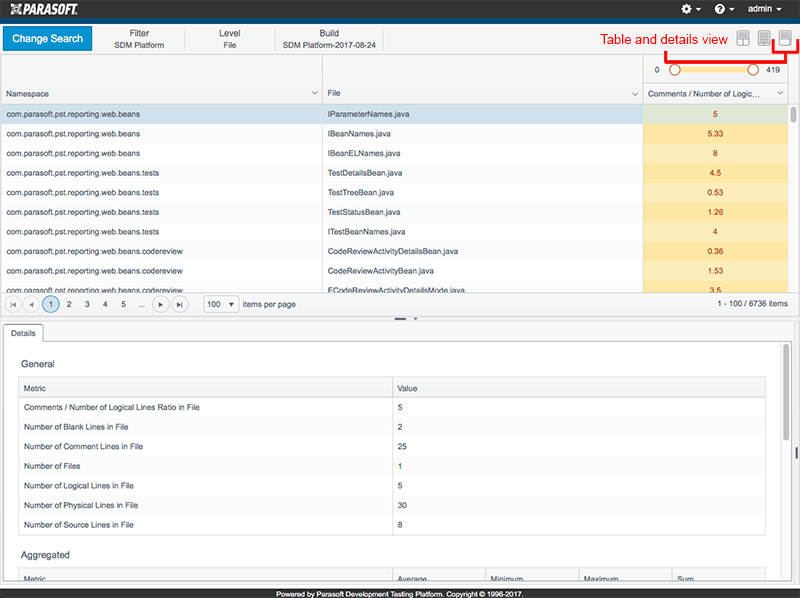Open Namespace column dropdown arrow
The width and height of the screenshot is (800, 598).
314,93
